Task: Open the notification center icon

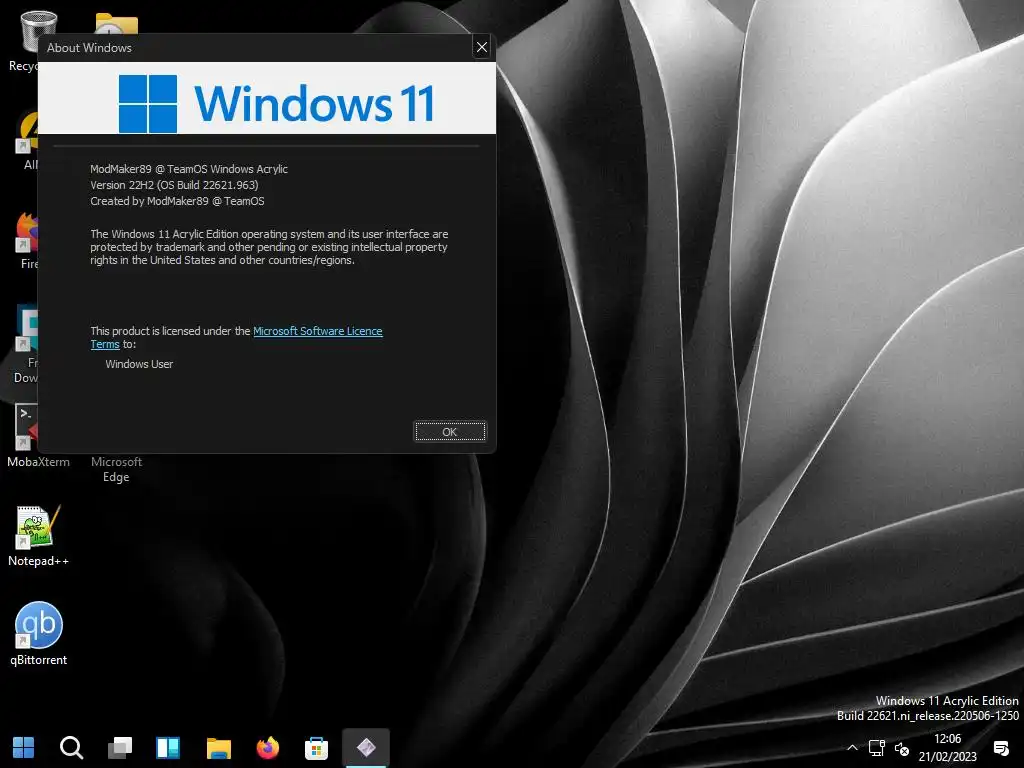Action: coord(1000,748)
